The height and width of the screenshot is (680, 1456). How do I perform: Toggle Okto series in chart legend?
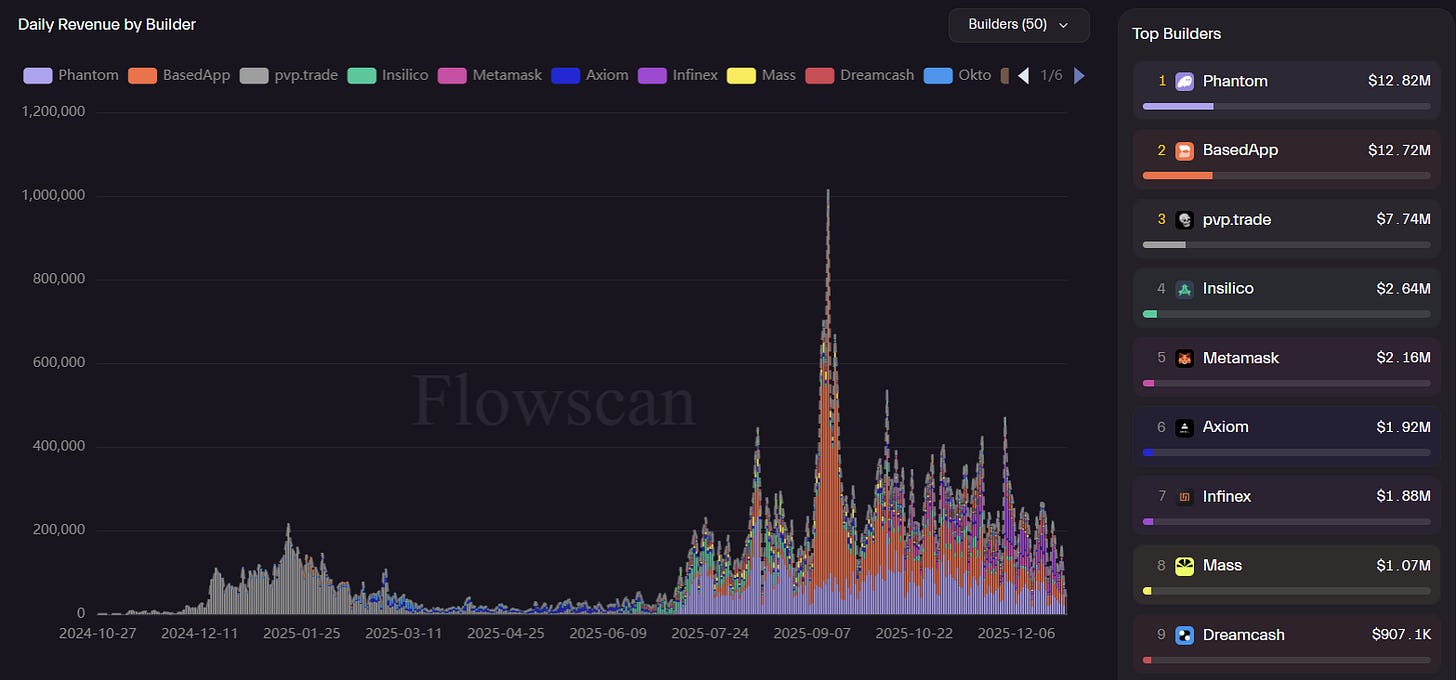(957, 75)
